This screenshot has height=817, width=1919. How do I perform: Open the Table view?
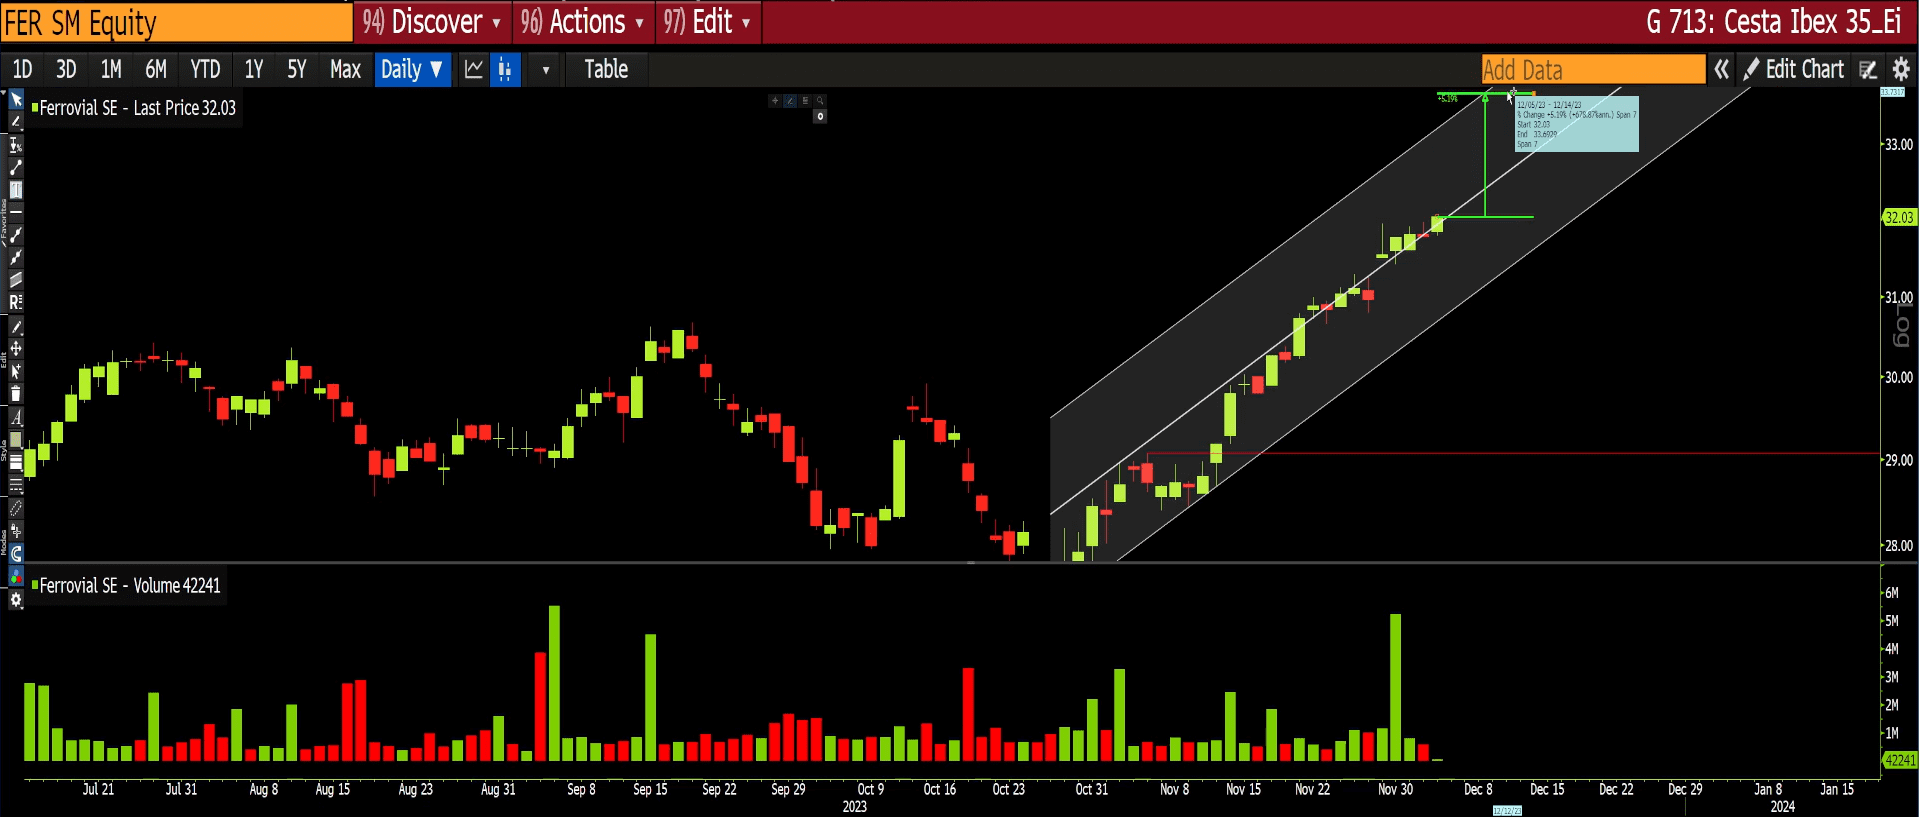(x=606, y=69)
